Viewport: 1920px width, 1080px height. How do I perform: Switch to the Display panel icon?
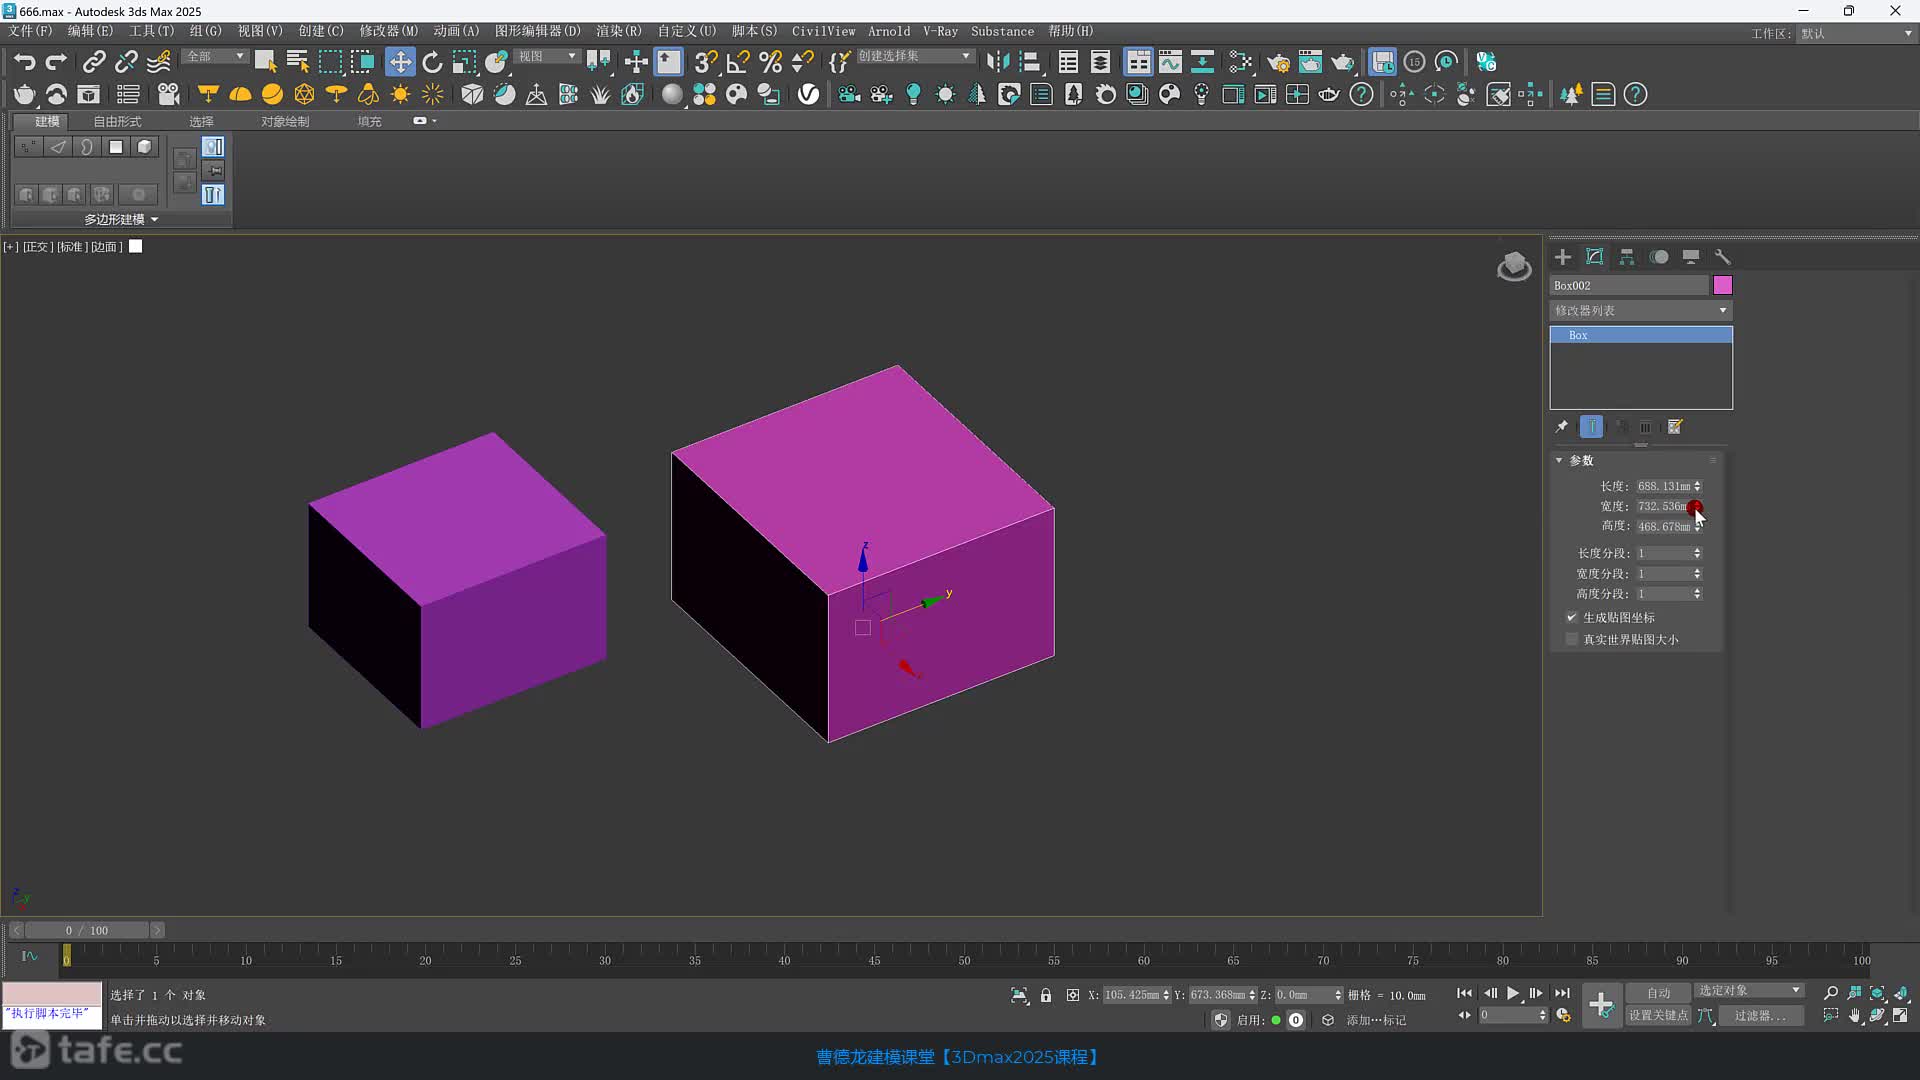coord(1691,257)
